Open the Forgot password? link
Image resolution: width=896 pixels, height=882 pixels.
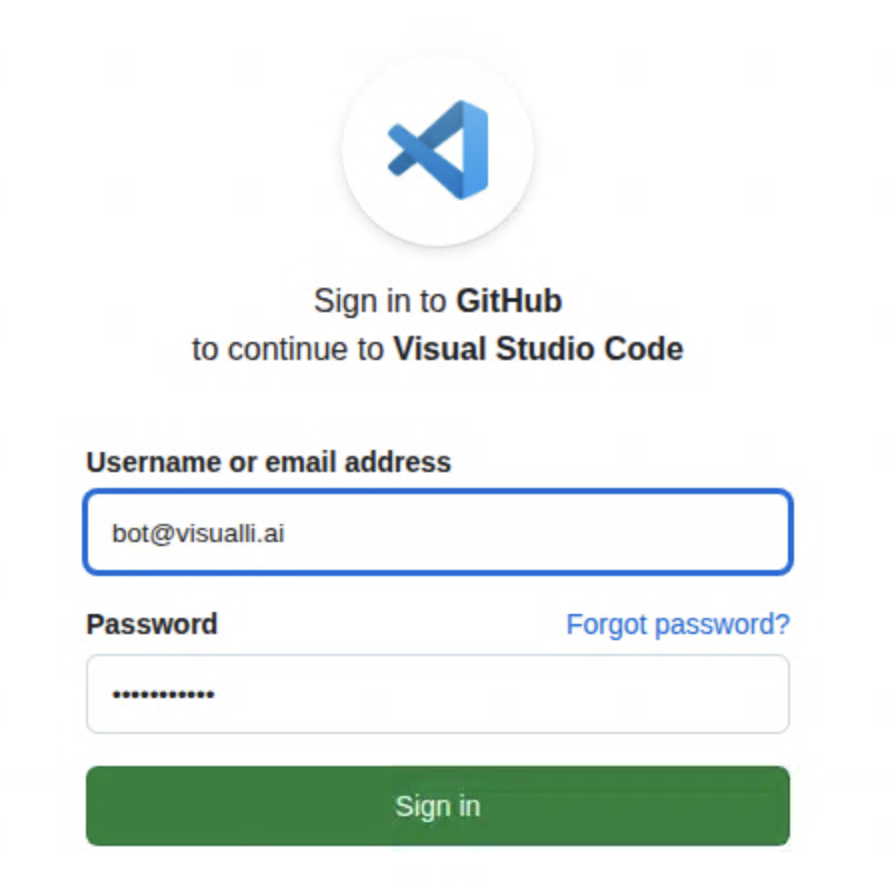677,625
